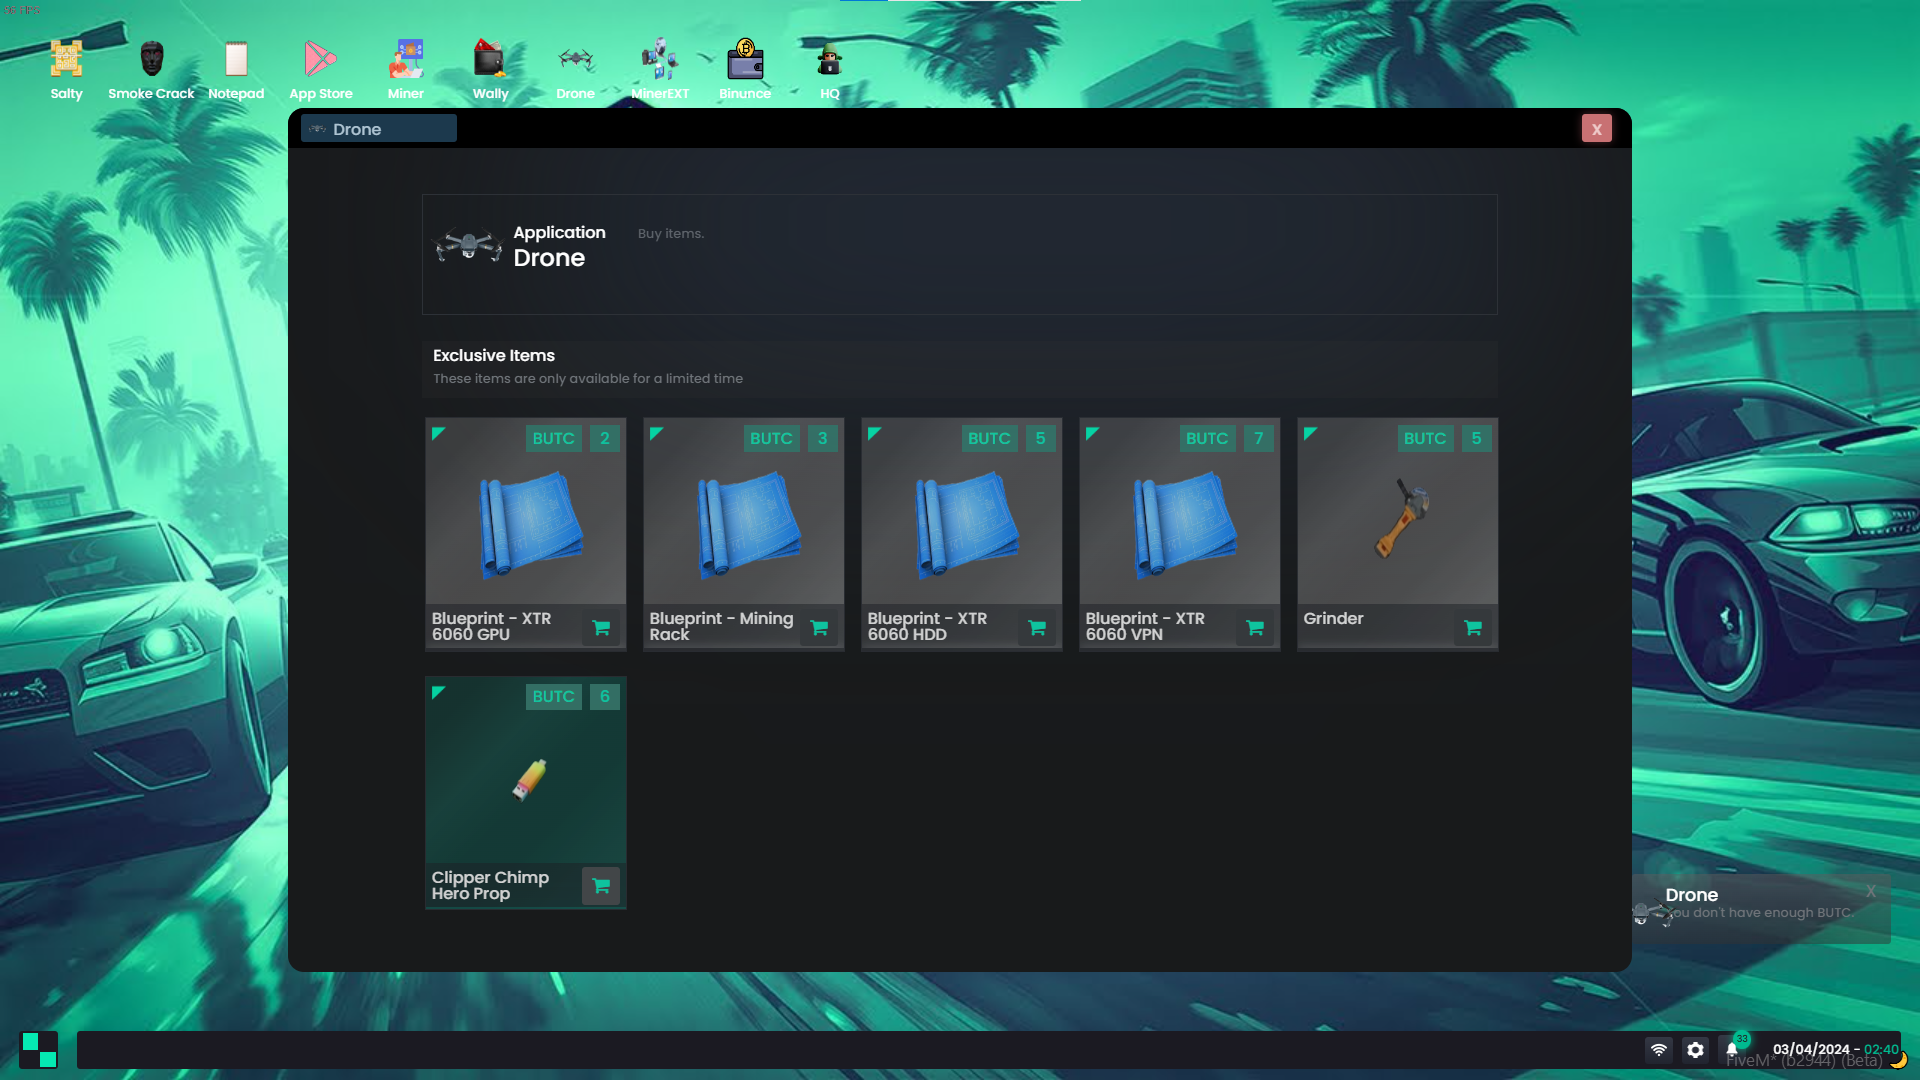Add Blueprint Mining Rack to cart
1920x1080 pixels.
[x=819, y=628]
